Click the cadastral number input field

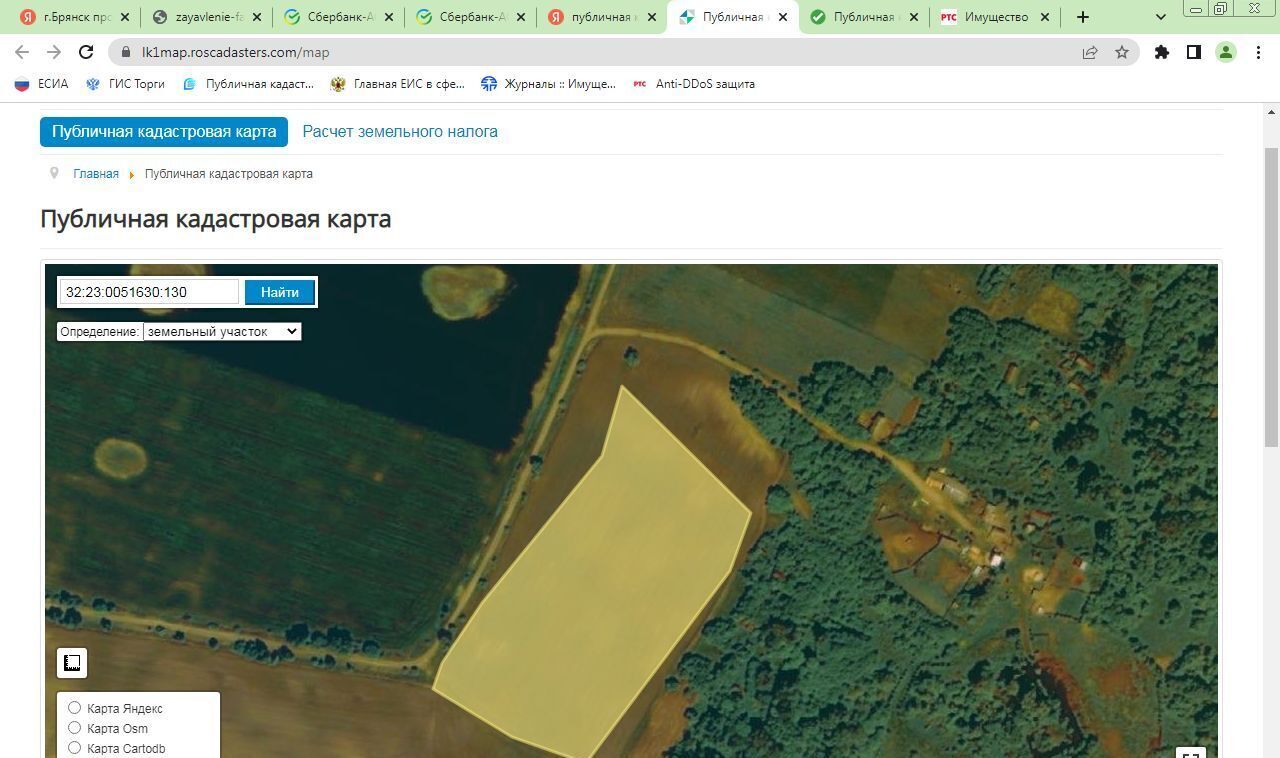[x=149, y=292]
